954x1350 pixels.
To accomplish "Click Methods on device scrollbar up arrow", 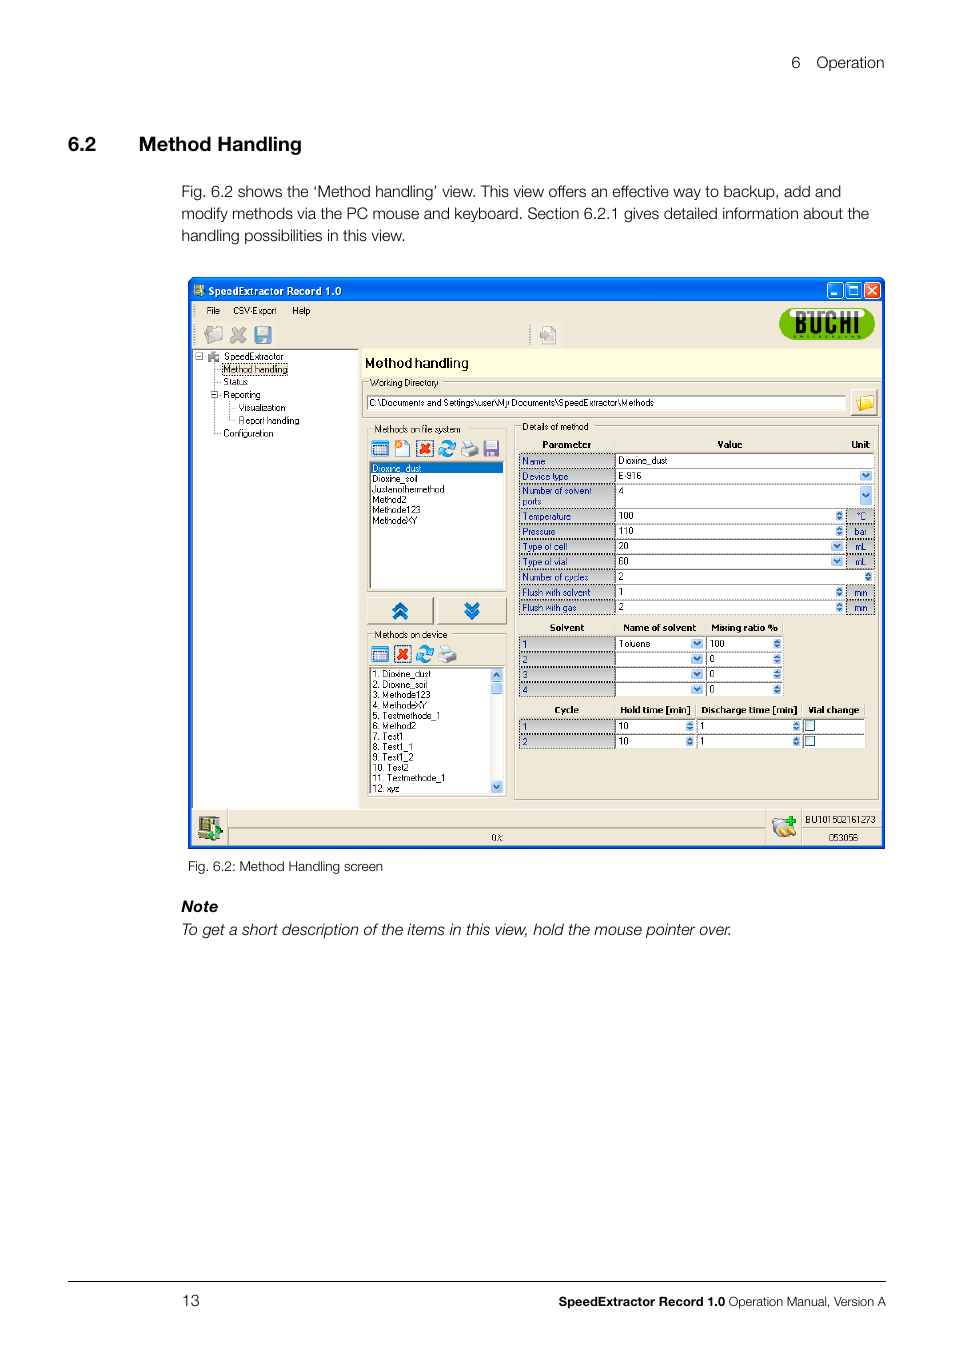I will pos(497,675).
